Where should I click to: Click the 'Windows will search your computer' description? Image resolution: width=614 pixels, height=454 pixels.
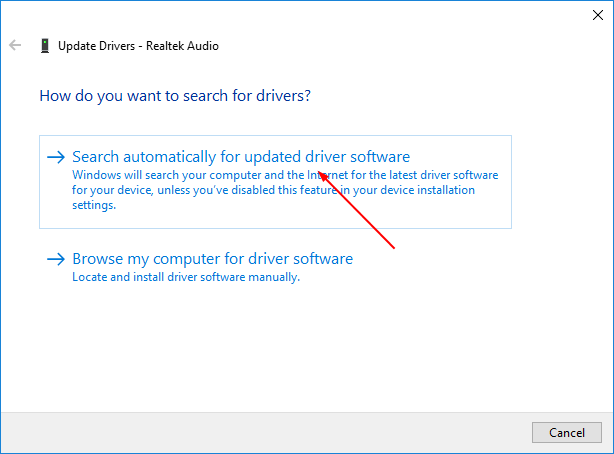pos(285,190)
